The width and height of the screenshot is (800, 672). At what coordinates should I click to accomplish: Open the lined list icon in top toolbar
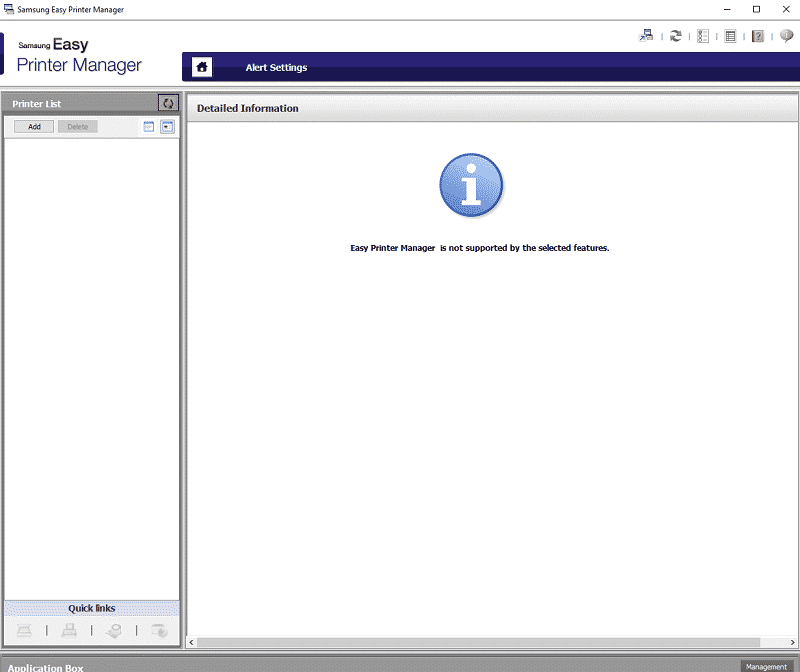pos(731,36)
